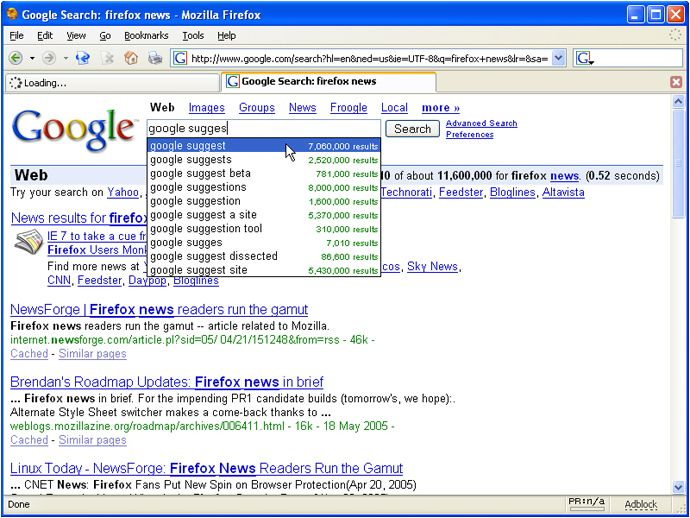Click the Google search query text field
Screen dimensions: 690x518
click(264, 128)
